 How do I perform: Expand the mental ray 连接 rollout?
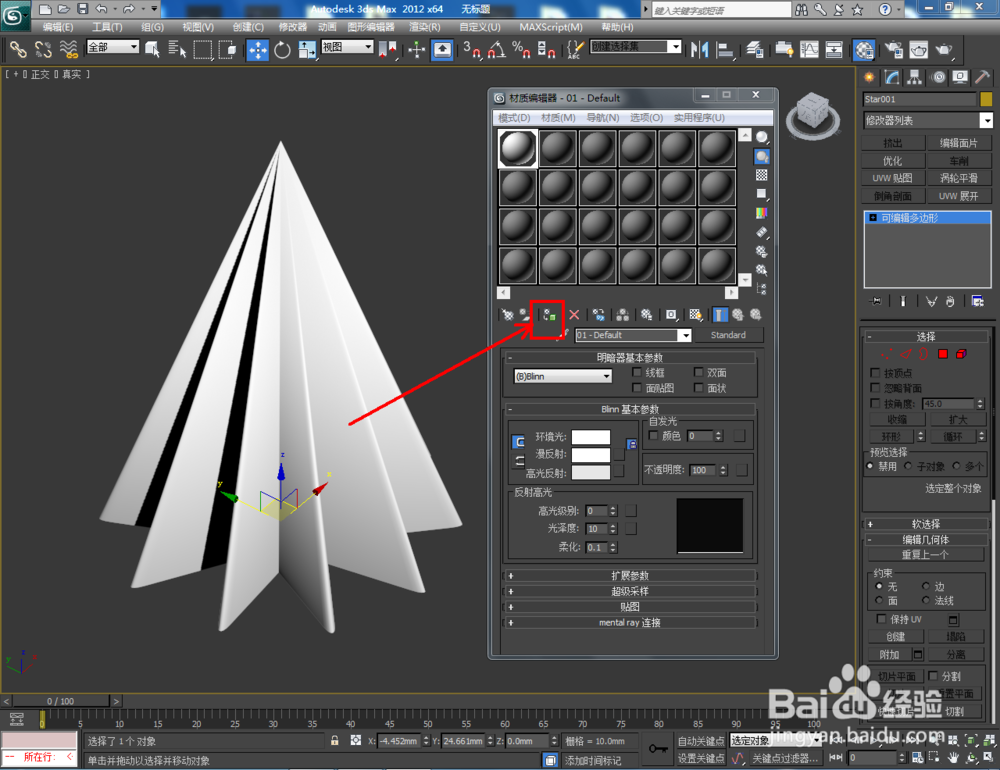coord(630,623)
